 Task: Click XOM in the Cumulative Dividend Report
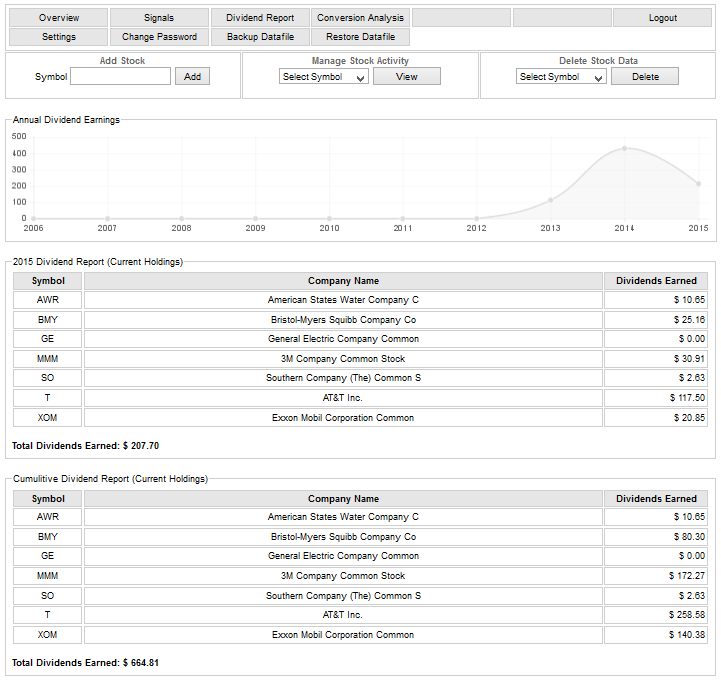[48, 634]
